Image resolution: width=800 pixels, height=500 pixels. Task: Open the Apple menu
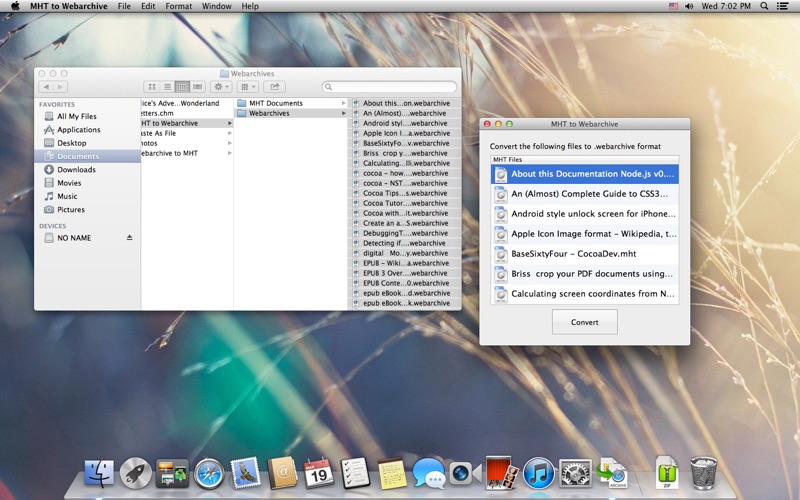(x=15, y=6)
